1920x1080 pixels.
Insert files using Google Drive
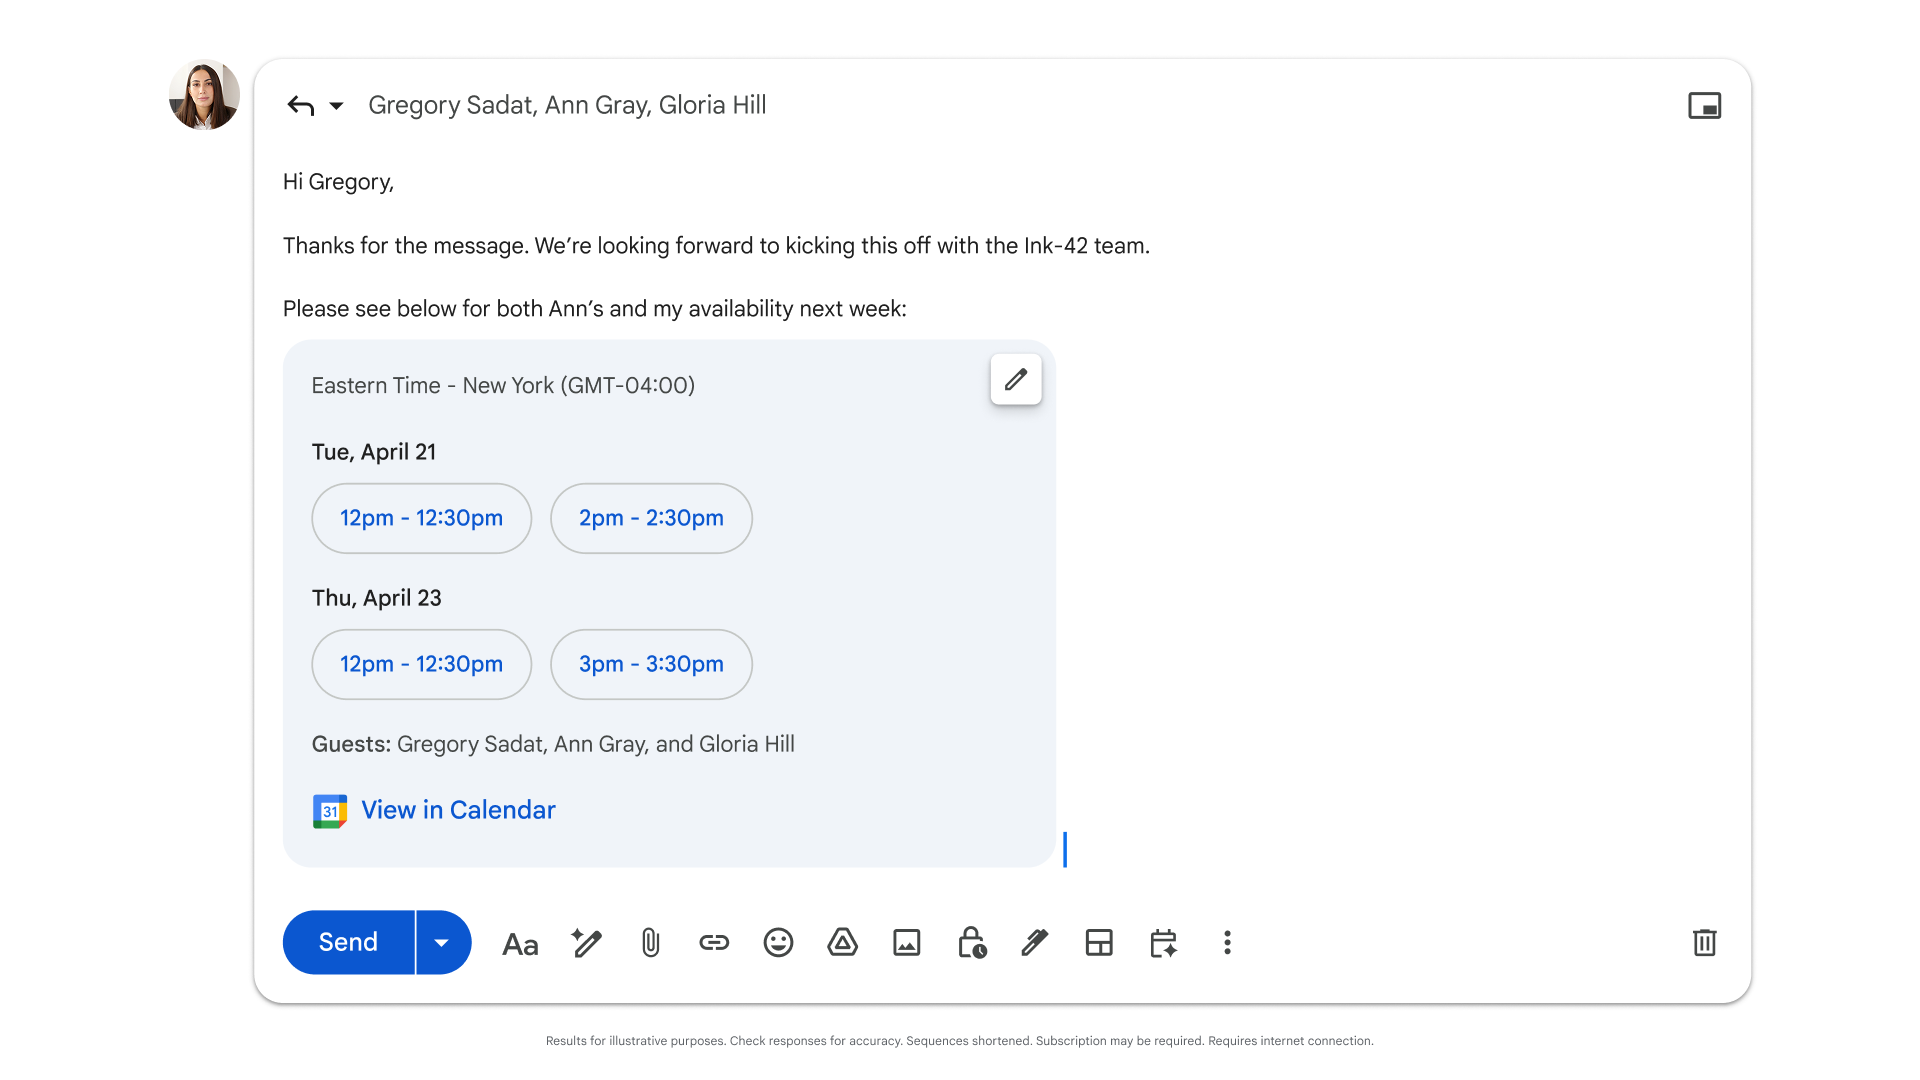point(842,942)
